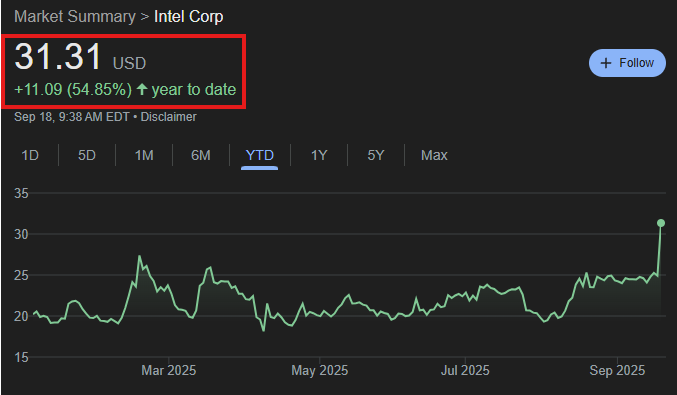Show the 5Y range chart

(x=376, y=155)
